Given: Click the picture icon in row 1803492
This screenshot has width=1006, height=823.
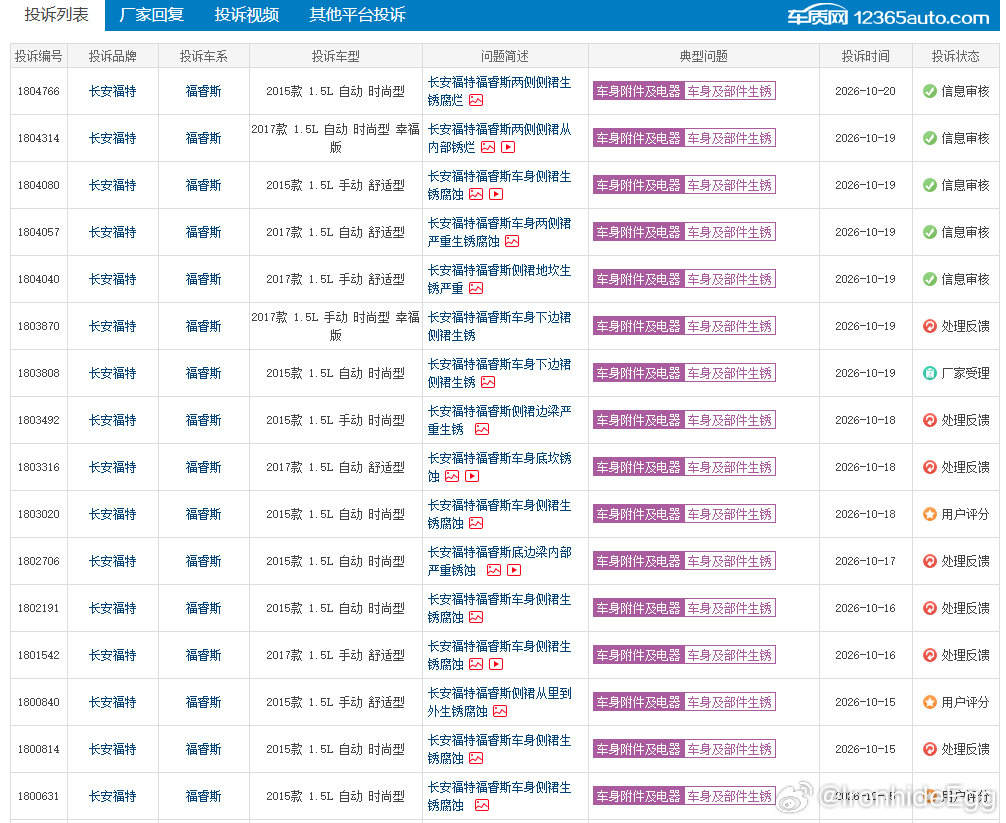Looking at the screenshot, I should tap(482, 429).
